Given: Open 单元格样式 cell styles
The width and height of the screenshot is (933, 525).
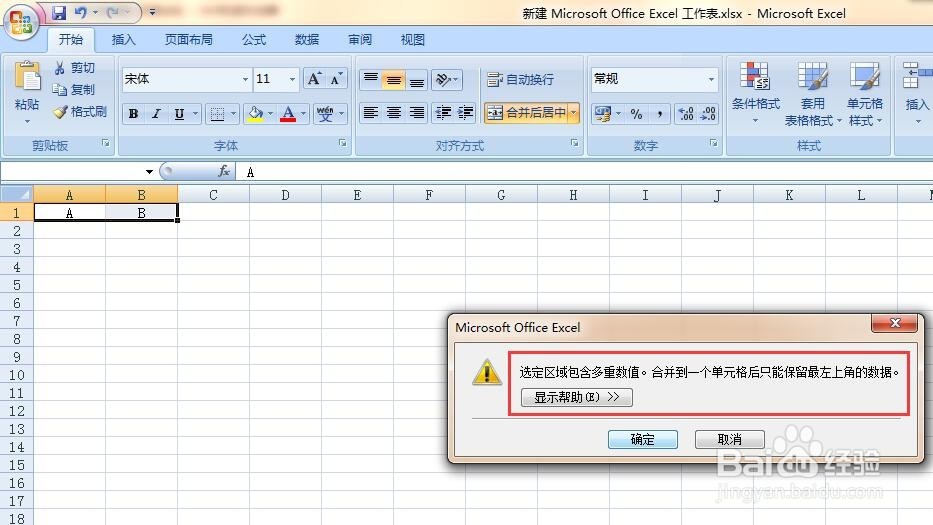Looking at the screenshot, I should click(865, 93).
